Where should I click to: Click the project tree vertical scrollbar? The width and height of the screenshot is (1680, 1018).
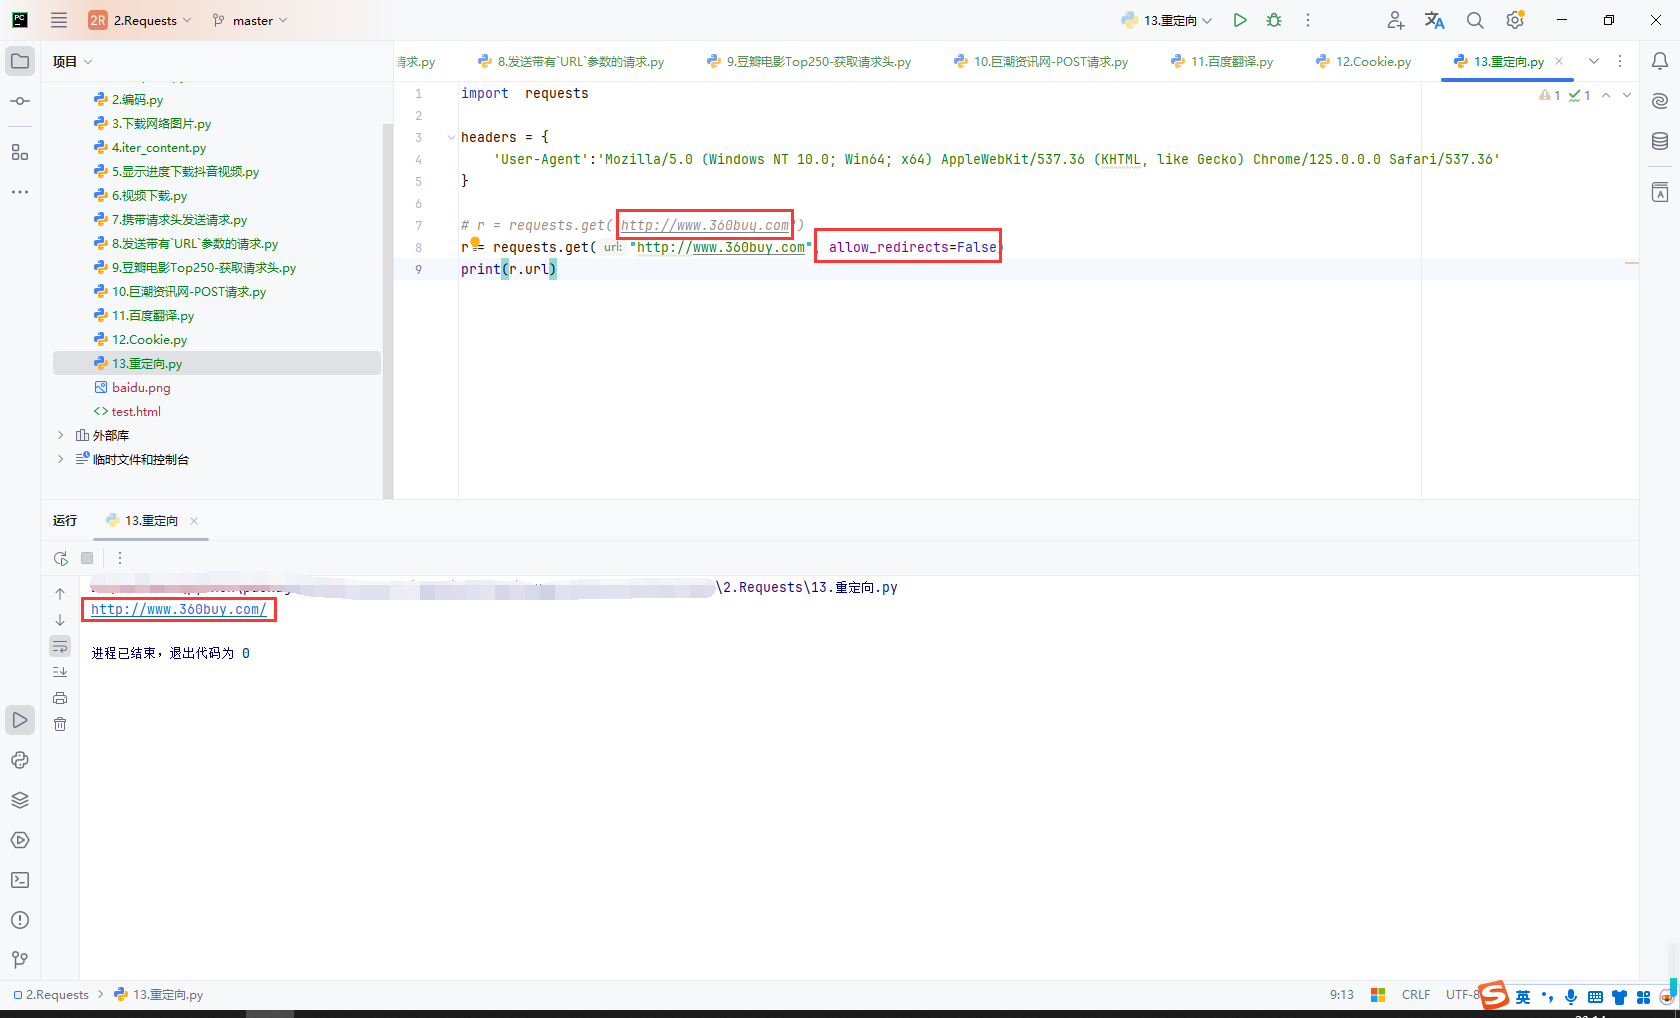(387, 310)
